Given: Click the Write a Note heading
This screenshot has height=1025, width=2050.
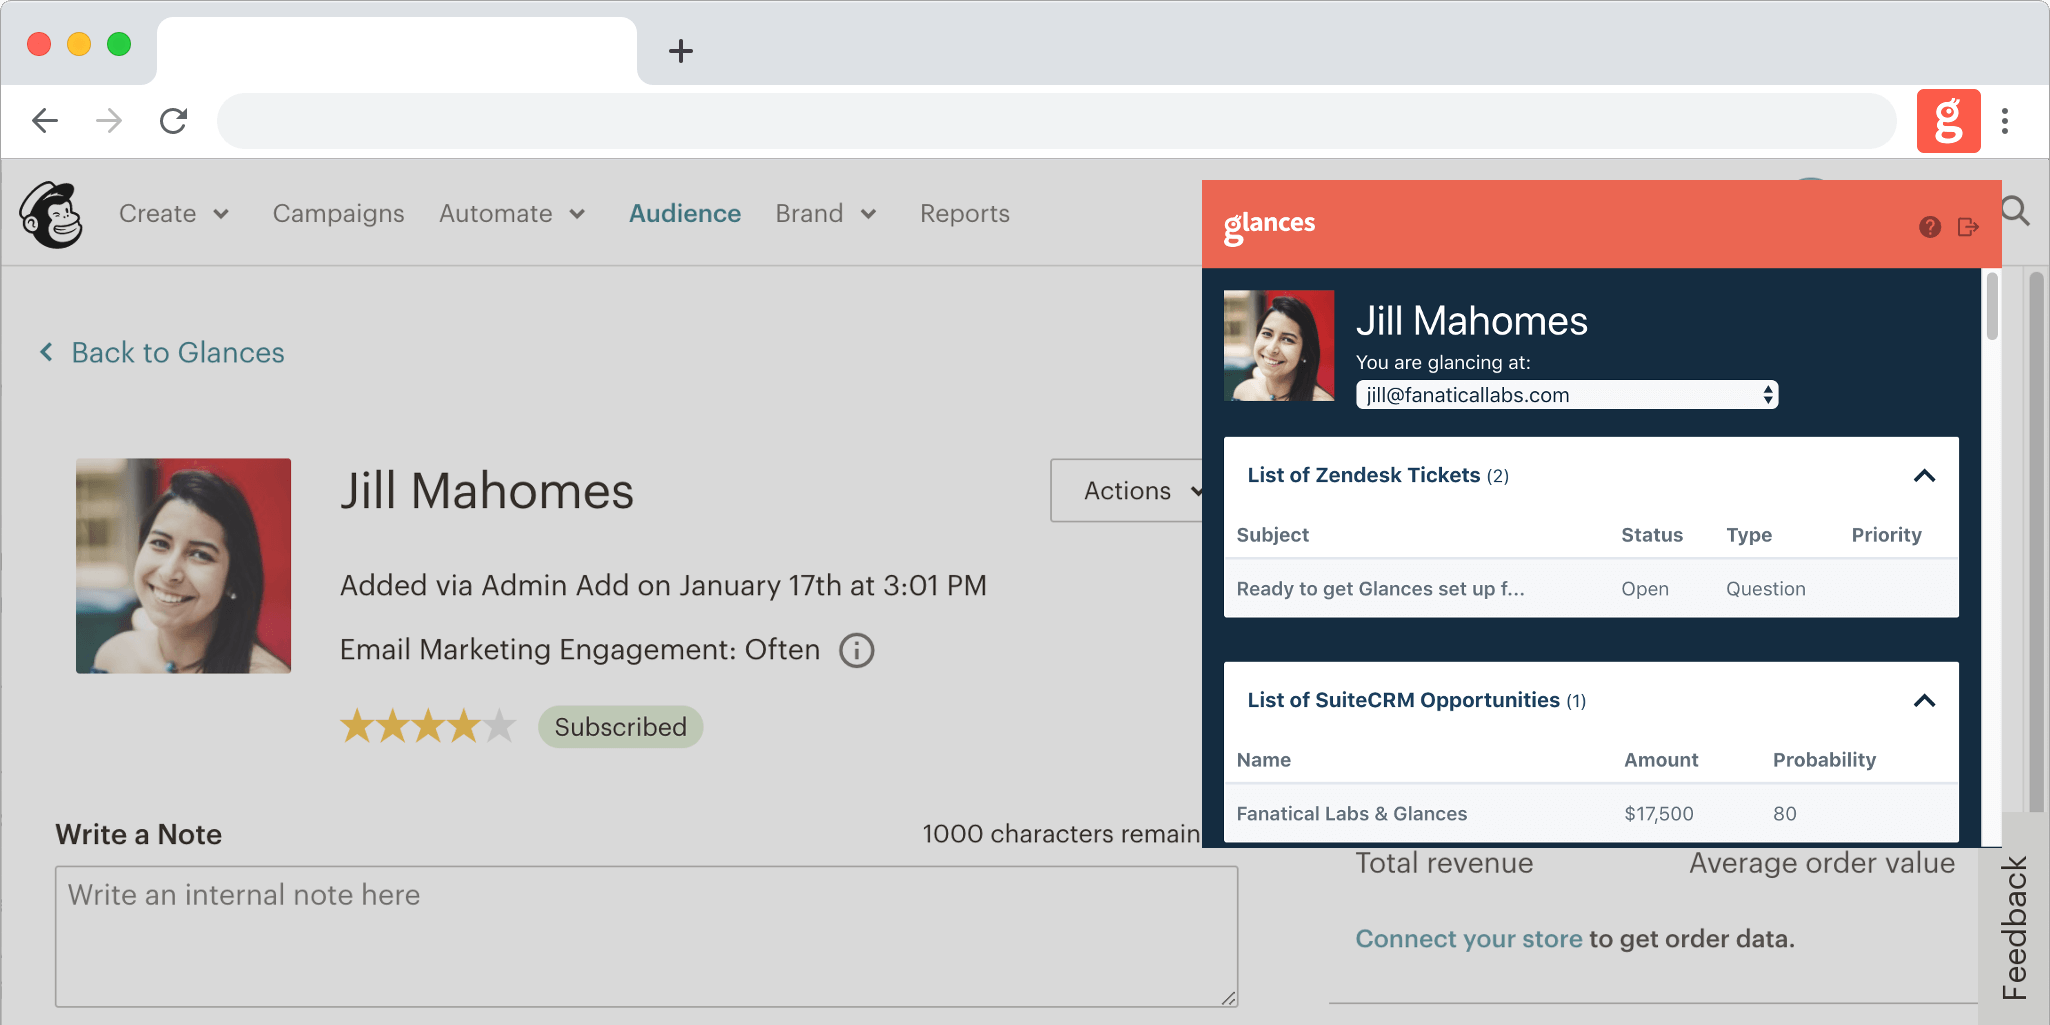Looking at the screenshot, I should click(x=138, y=834).
